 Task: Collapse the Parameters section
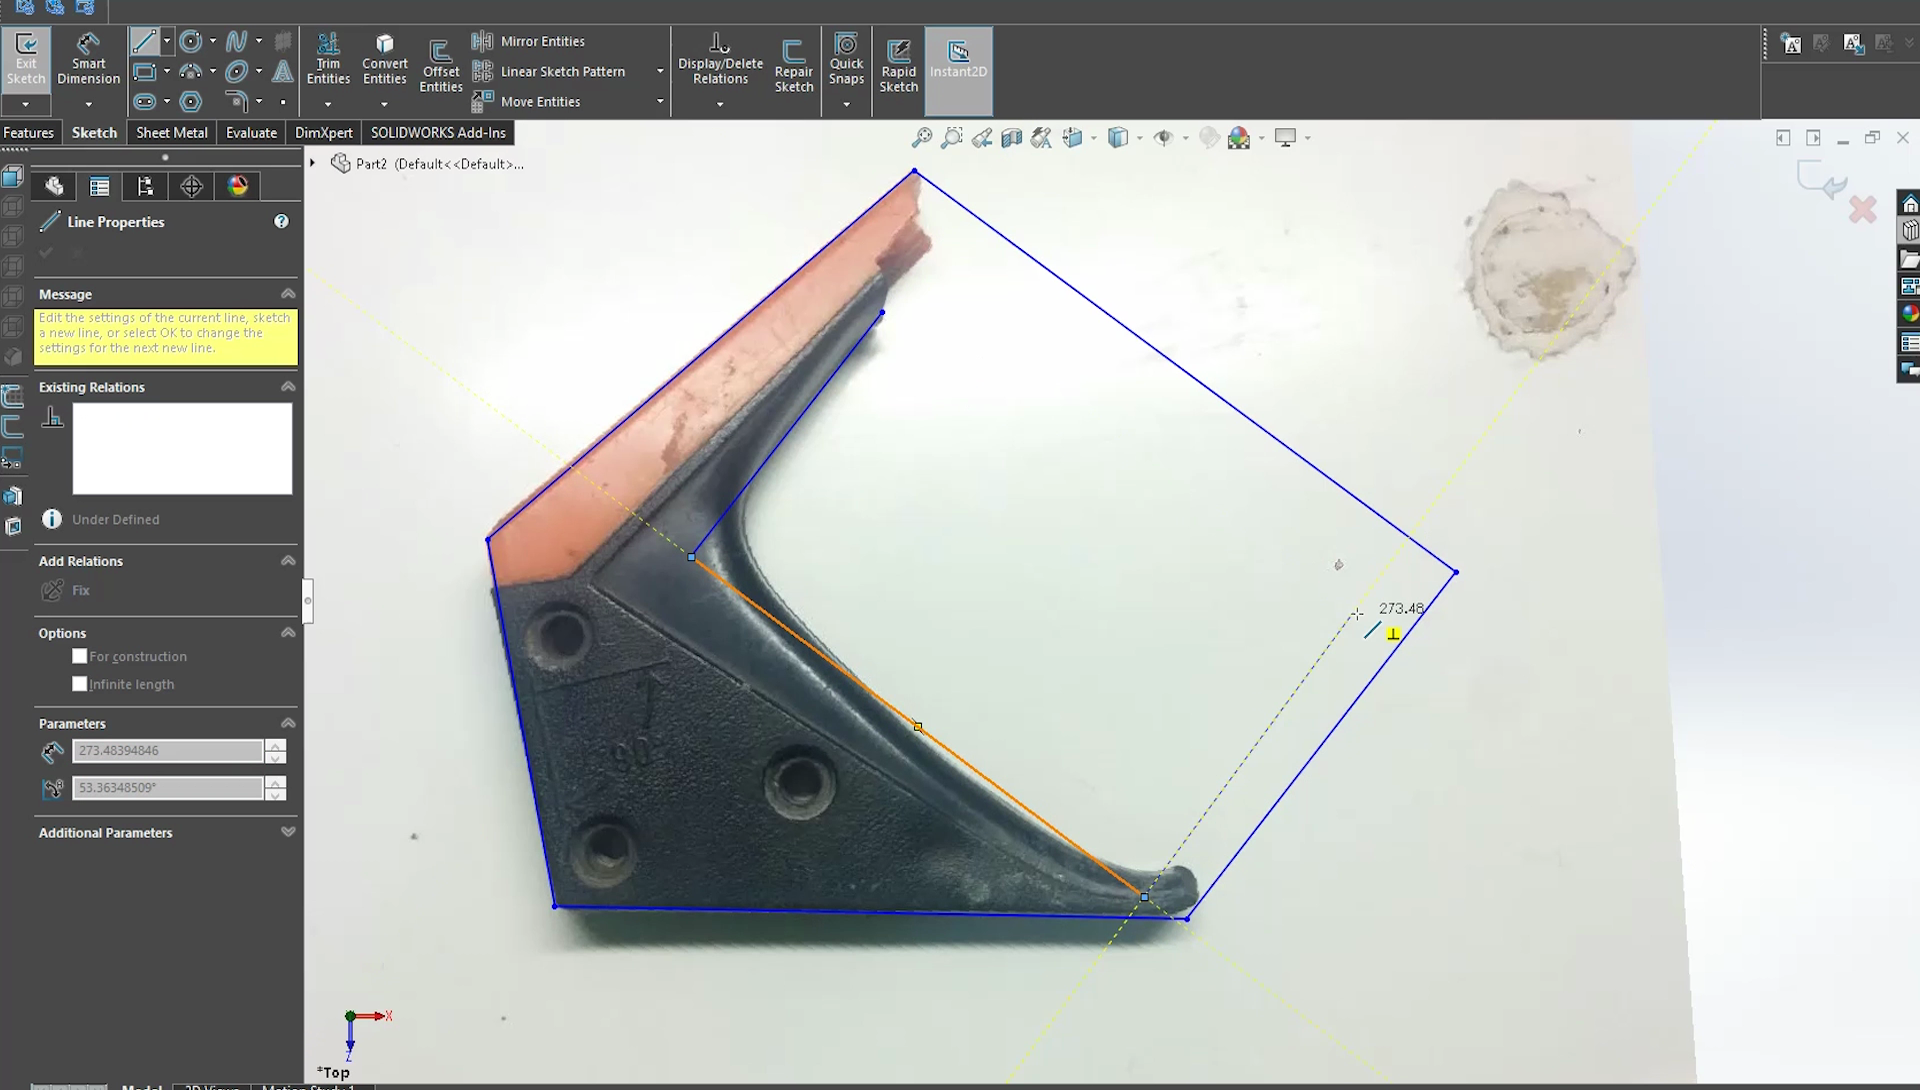tap(288, 723)
